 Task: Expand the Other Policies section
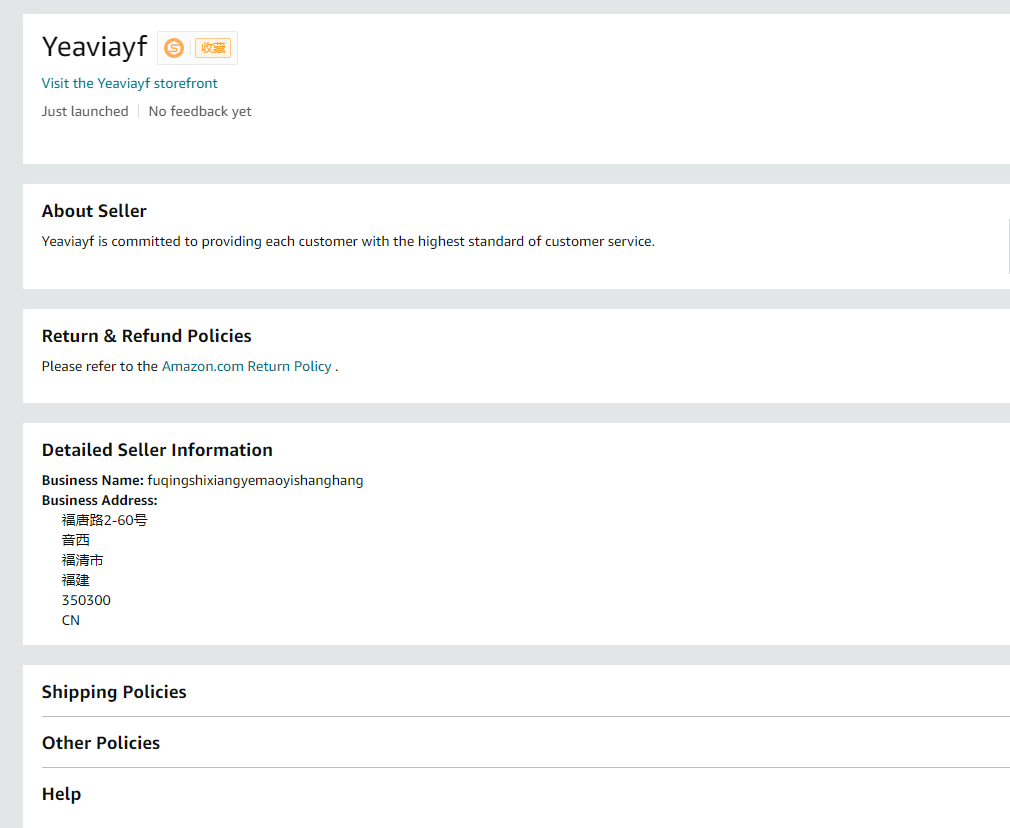(x=101, y=743)
